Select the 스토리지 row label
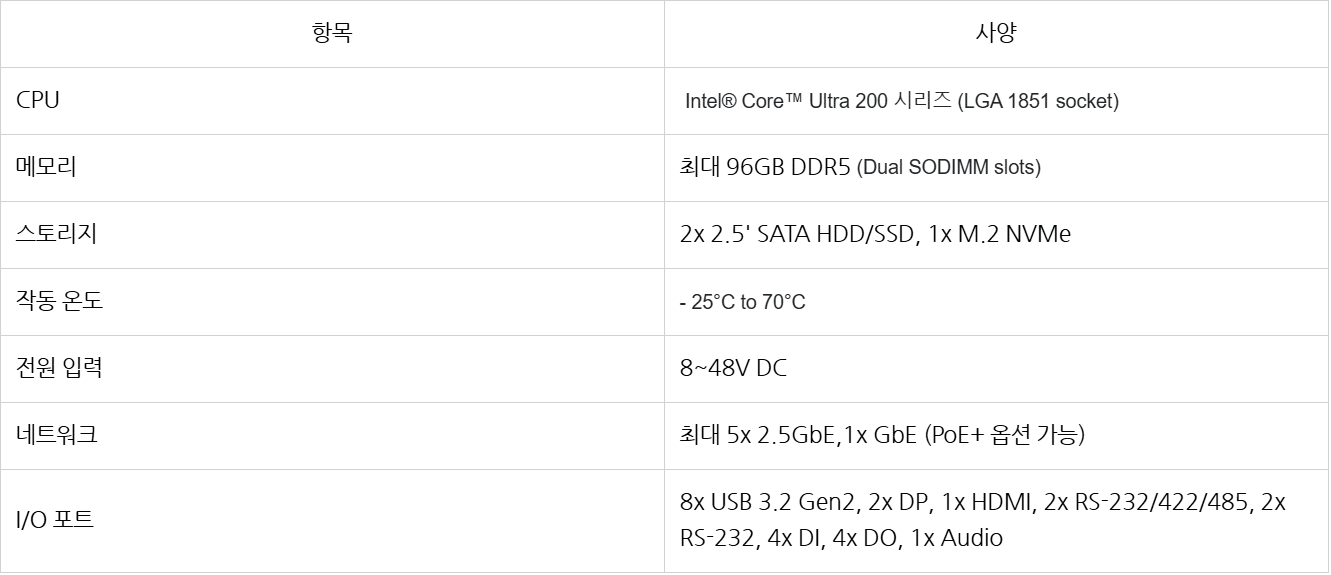 click(56, 234)
